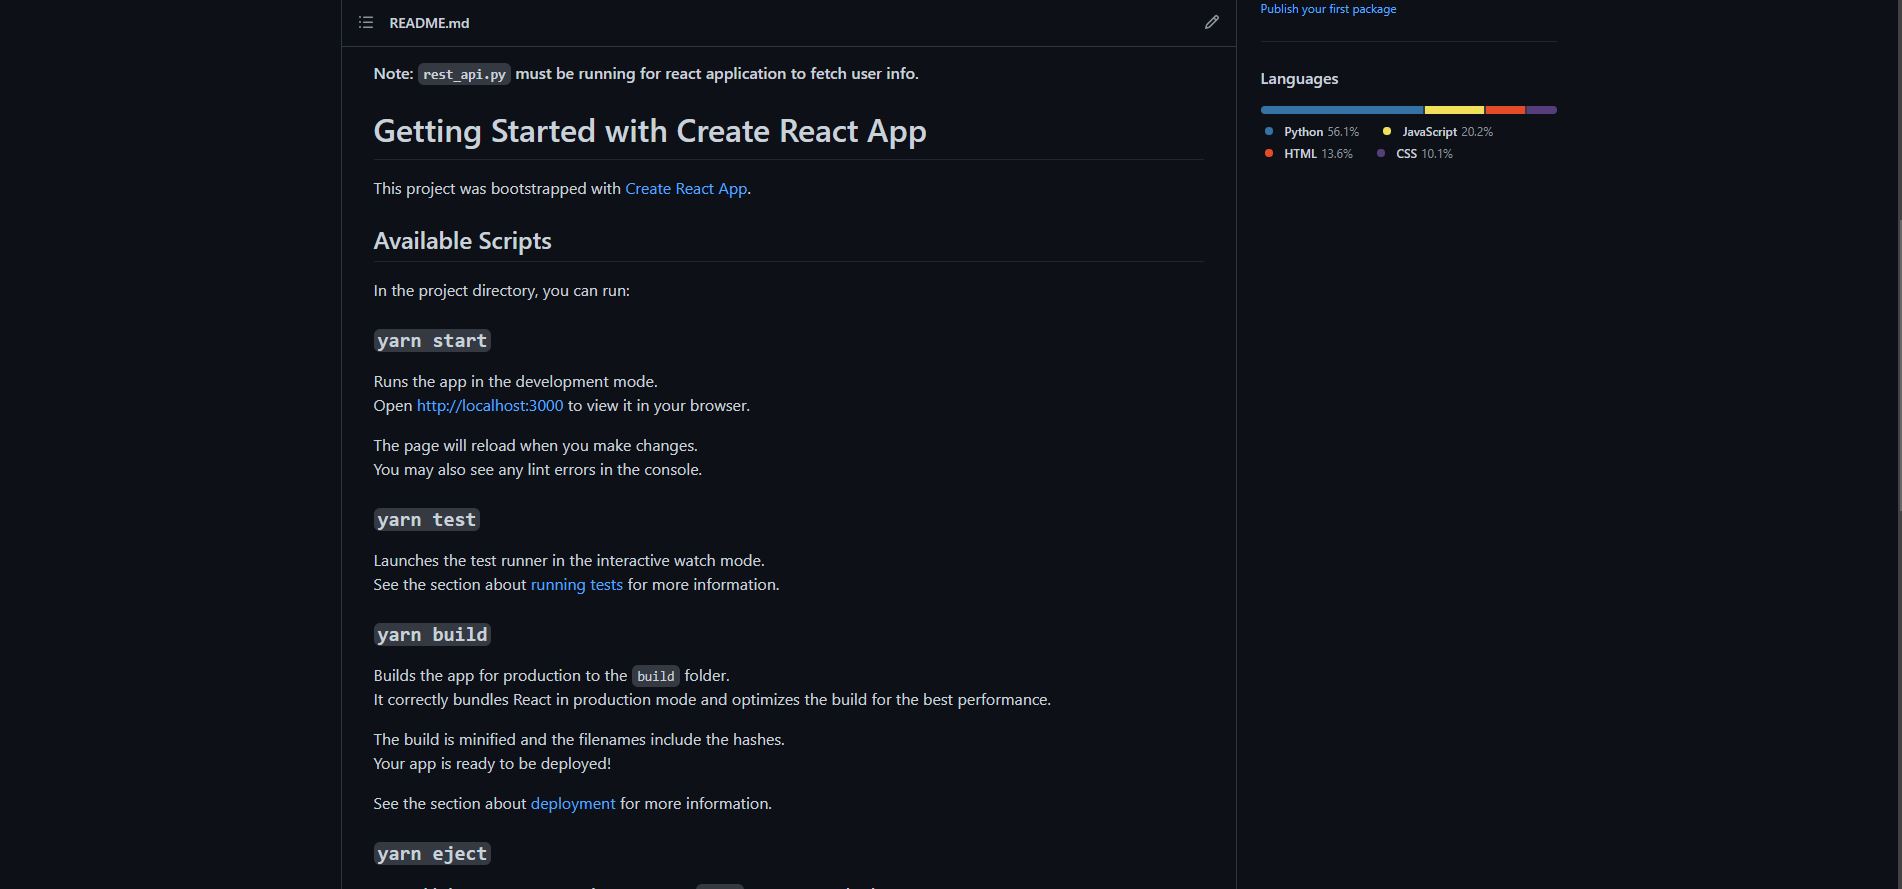Click the README.md file title
Viewport: 1902px width, 889px height.
coord(429,22)
